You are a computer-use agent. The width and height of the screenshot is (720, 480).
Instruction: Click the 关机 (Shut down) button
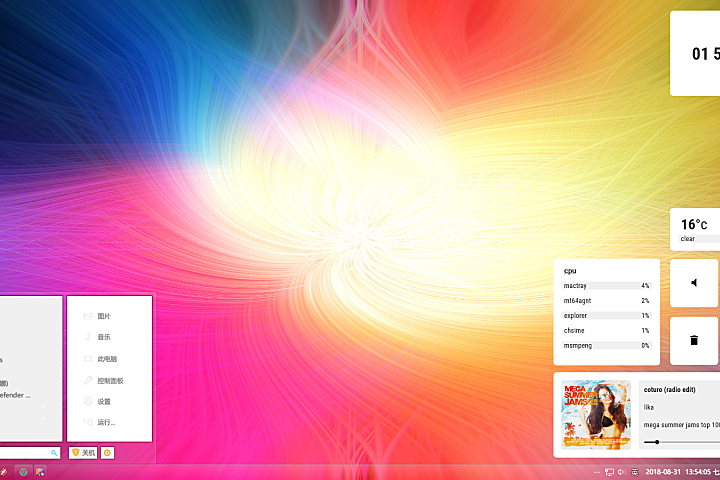83,453
